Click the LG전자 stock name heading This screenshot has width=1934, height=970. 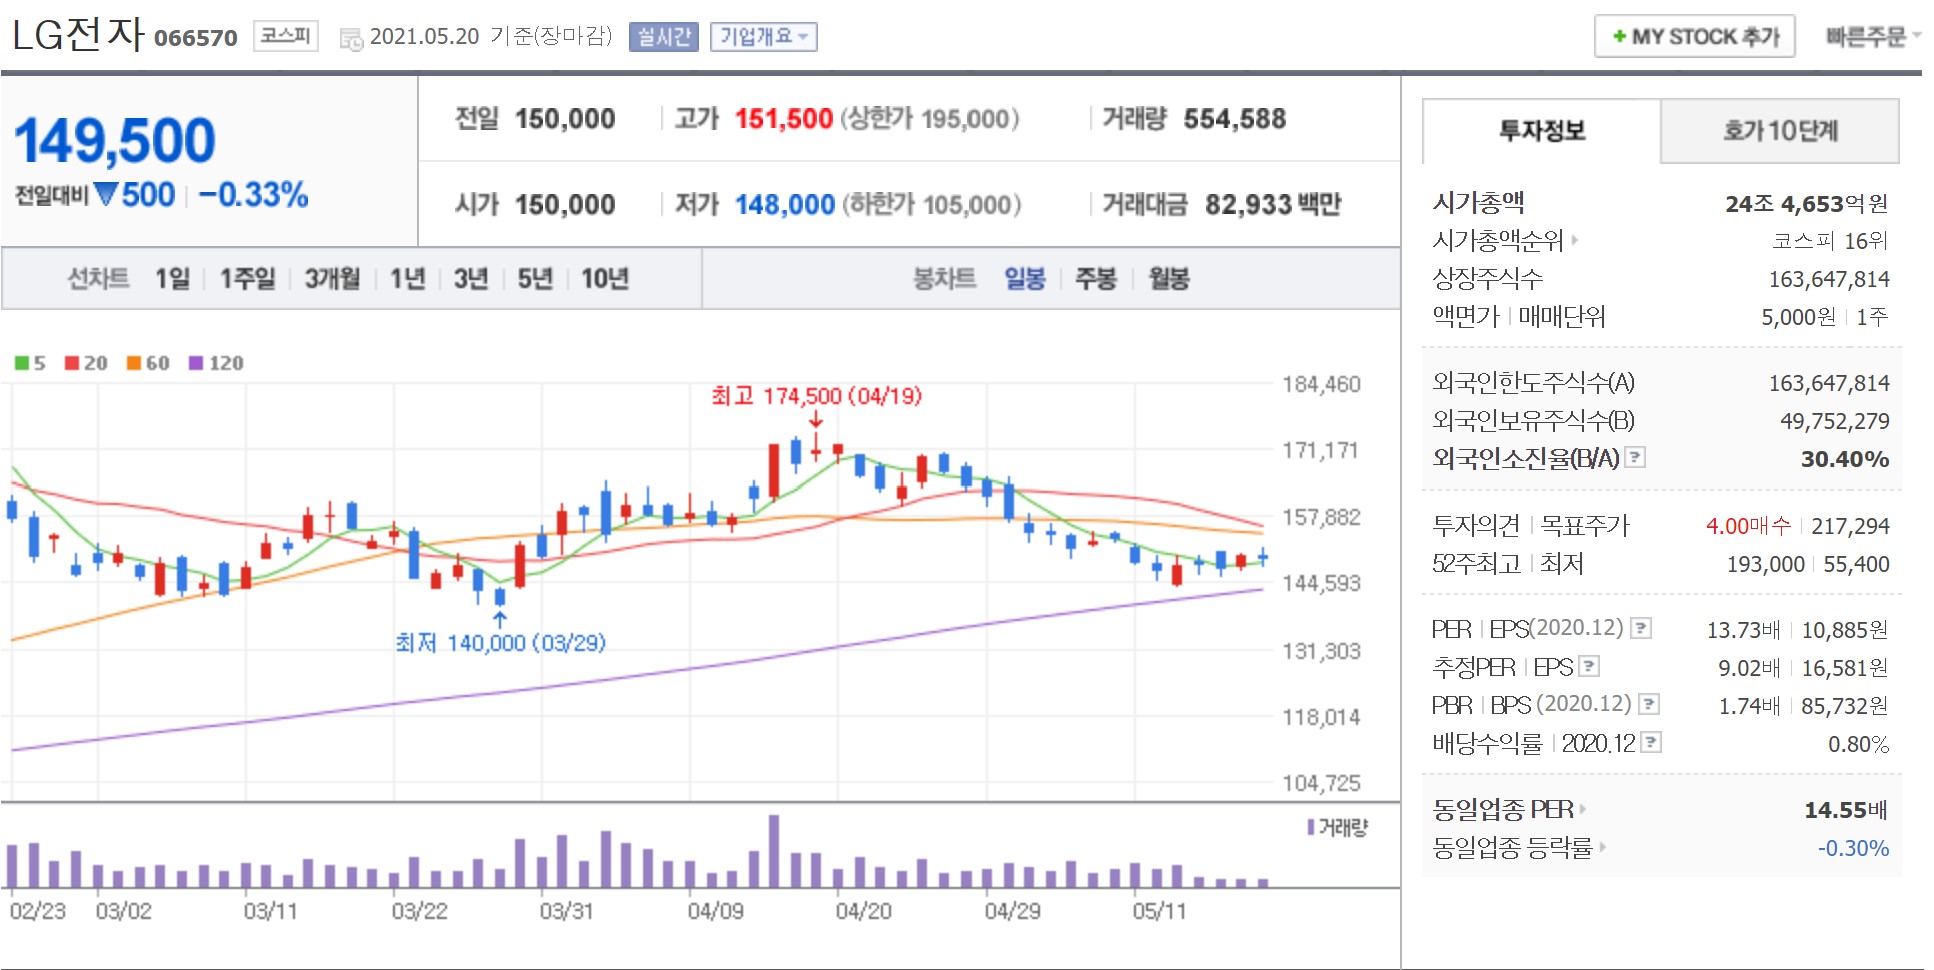(79, 35)
